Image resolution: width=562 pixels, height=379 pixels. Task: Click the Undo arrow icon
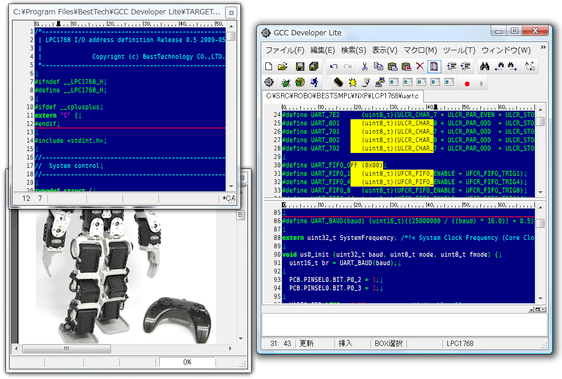[334, 66]
